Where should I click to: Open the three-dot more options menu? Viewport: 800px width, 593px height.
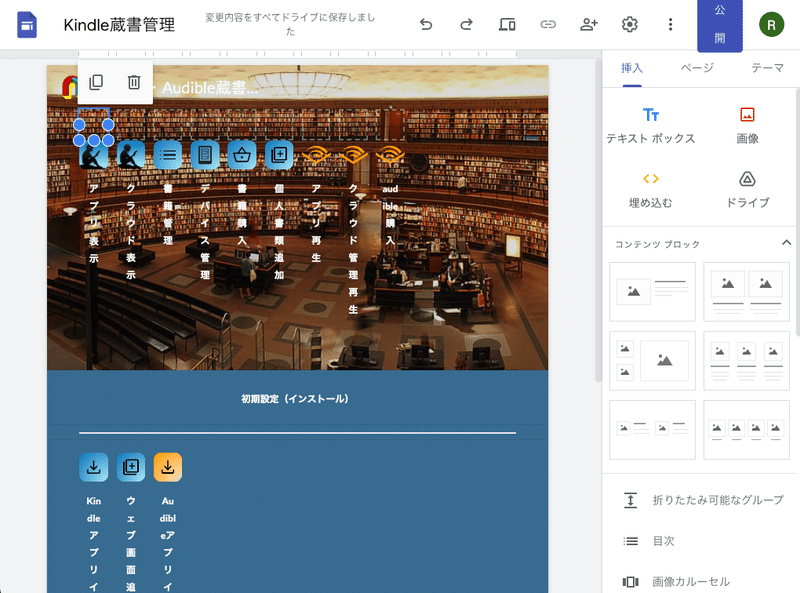(670, 24)
